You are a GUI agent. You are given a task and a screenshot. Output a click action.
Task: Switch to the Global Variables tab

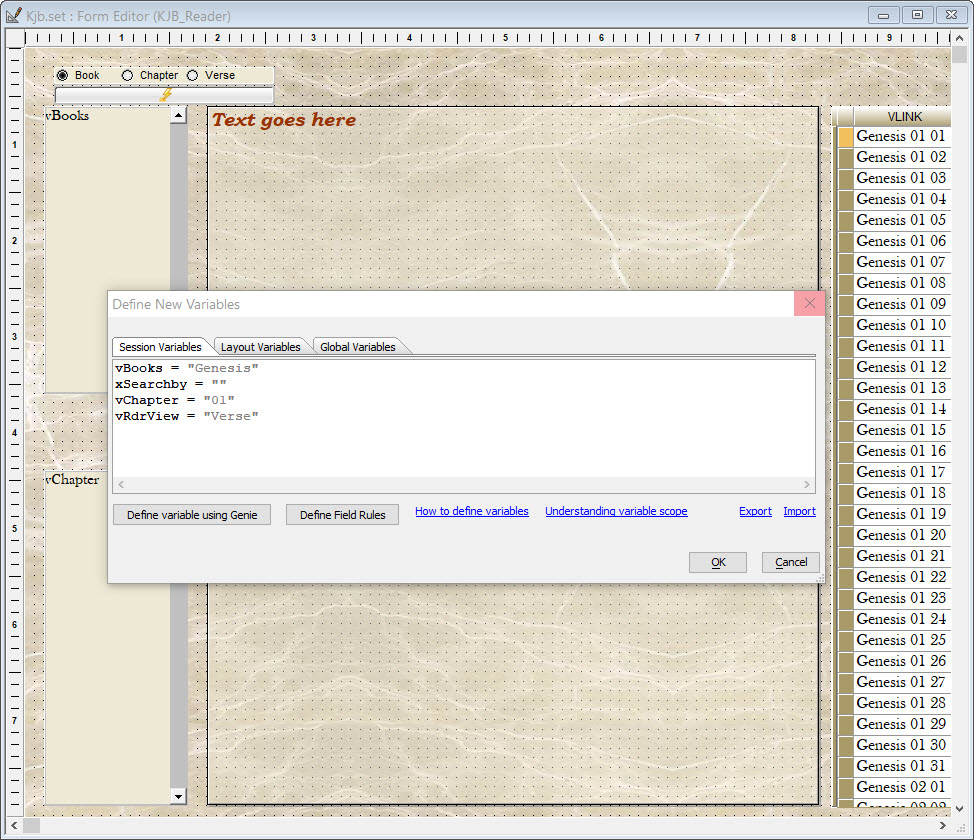point(357,346)
